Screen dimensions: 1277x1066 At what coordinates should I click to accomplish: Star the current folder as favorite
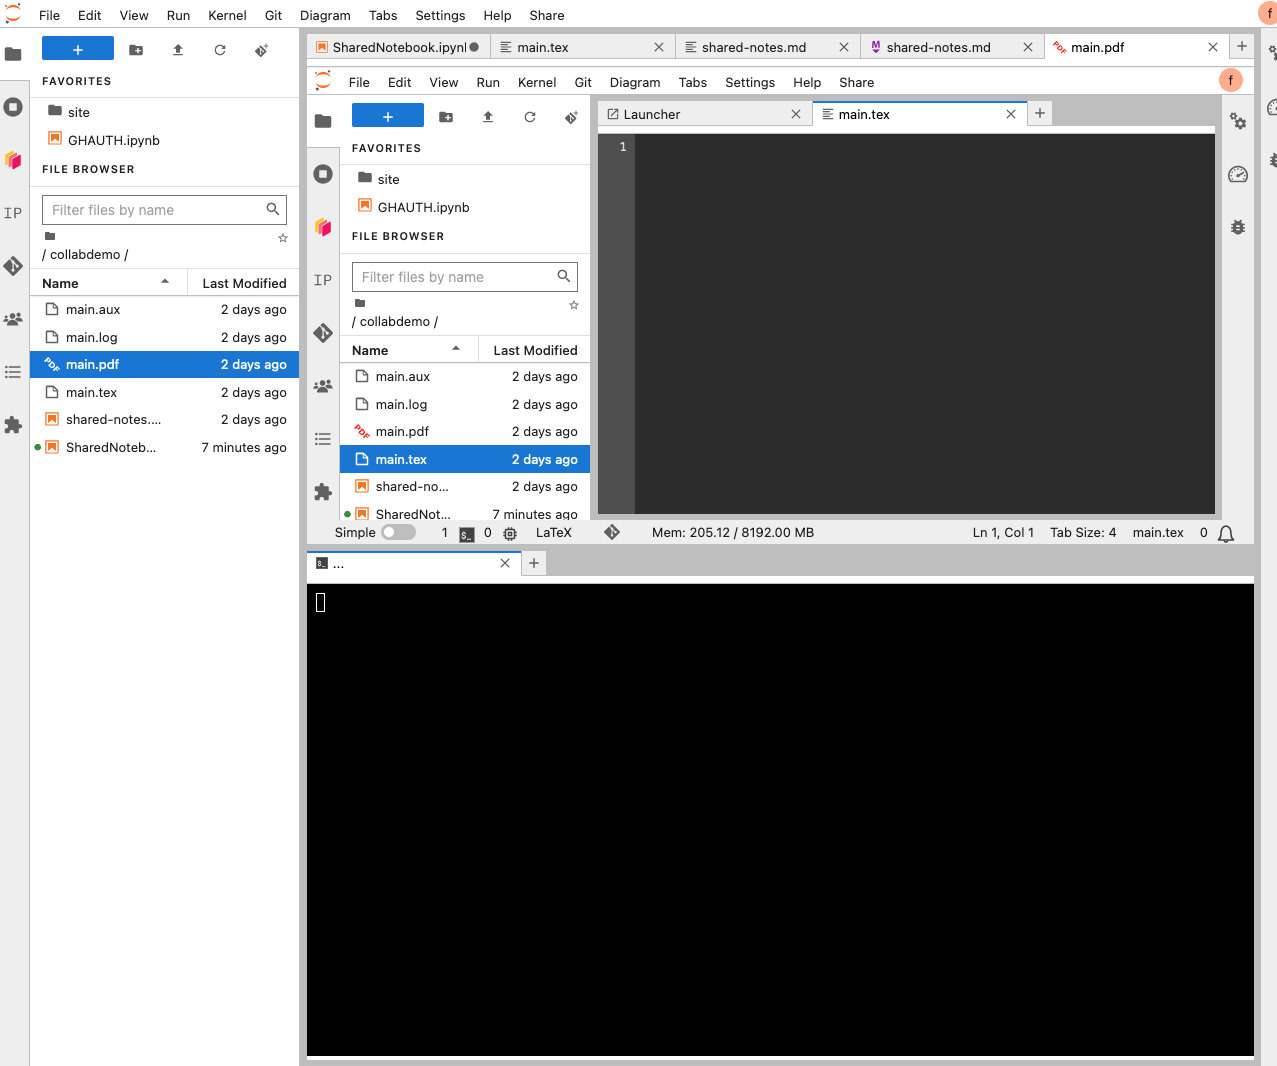click(283, 238)
